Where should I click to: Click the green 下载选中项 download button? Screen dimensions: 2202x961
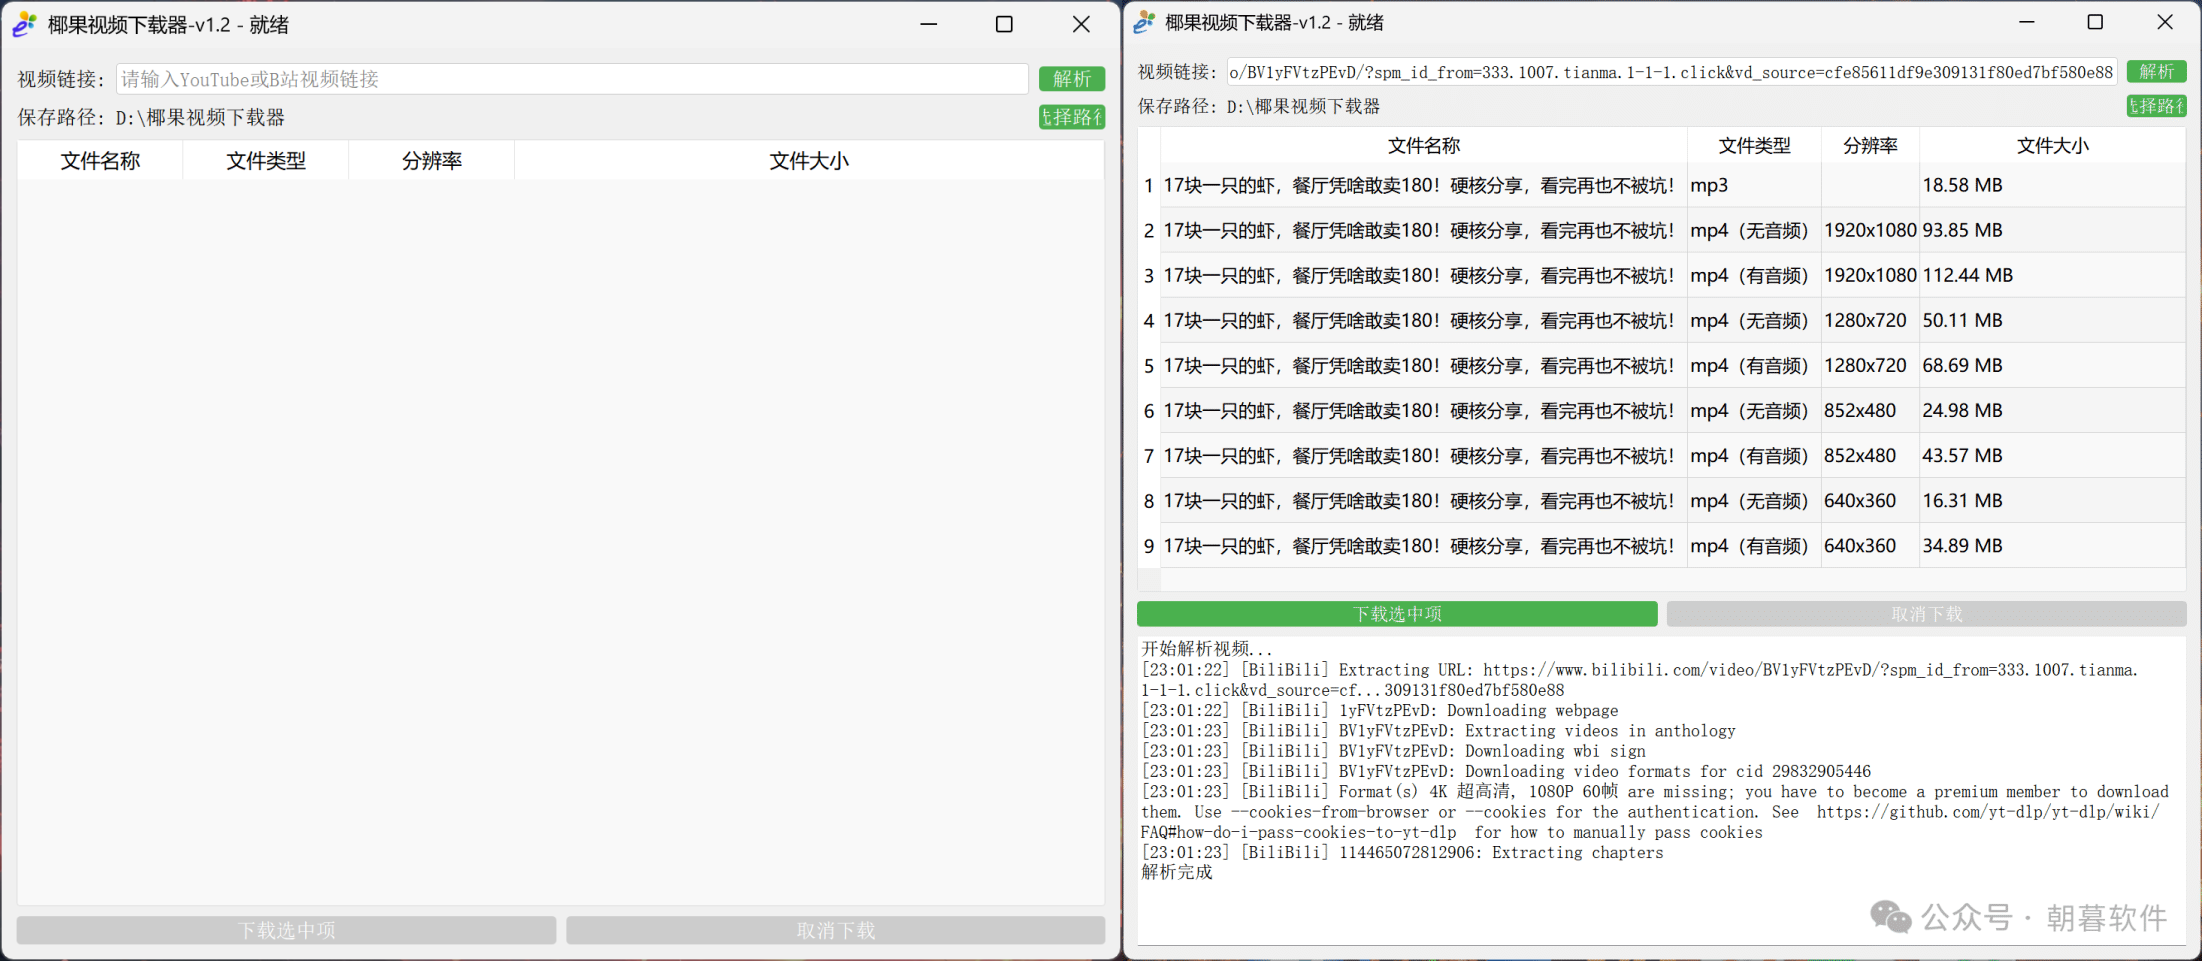[x=1396, y=614]
